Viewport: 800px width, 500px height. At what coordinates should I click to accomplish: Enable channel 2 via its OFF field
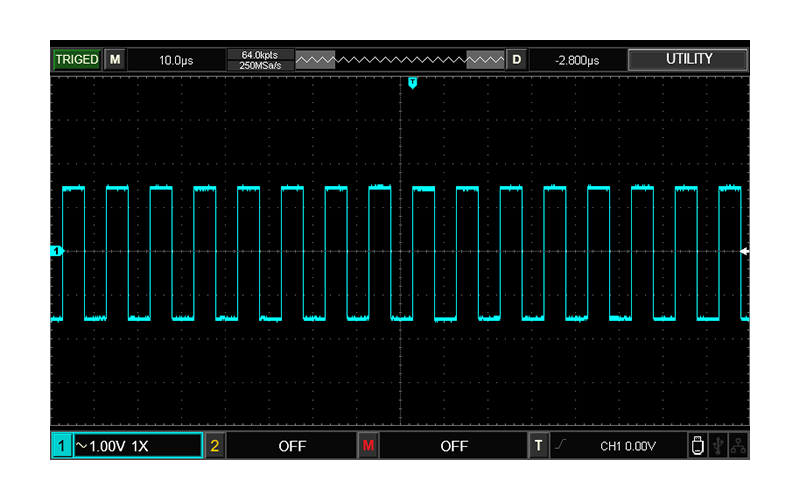coord(292,446)
